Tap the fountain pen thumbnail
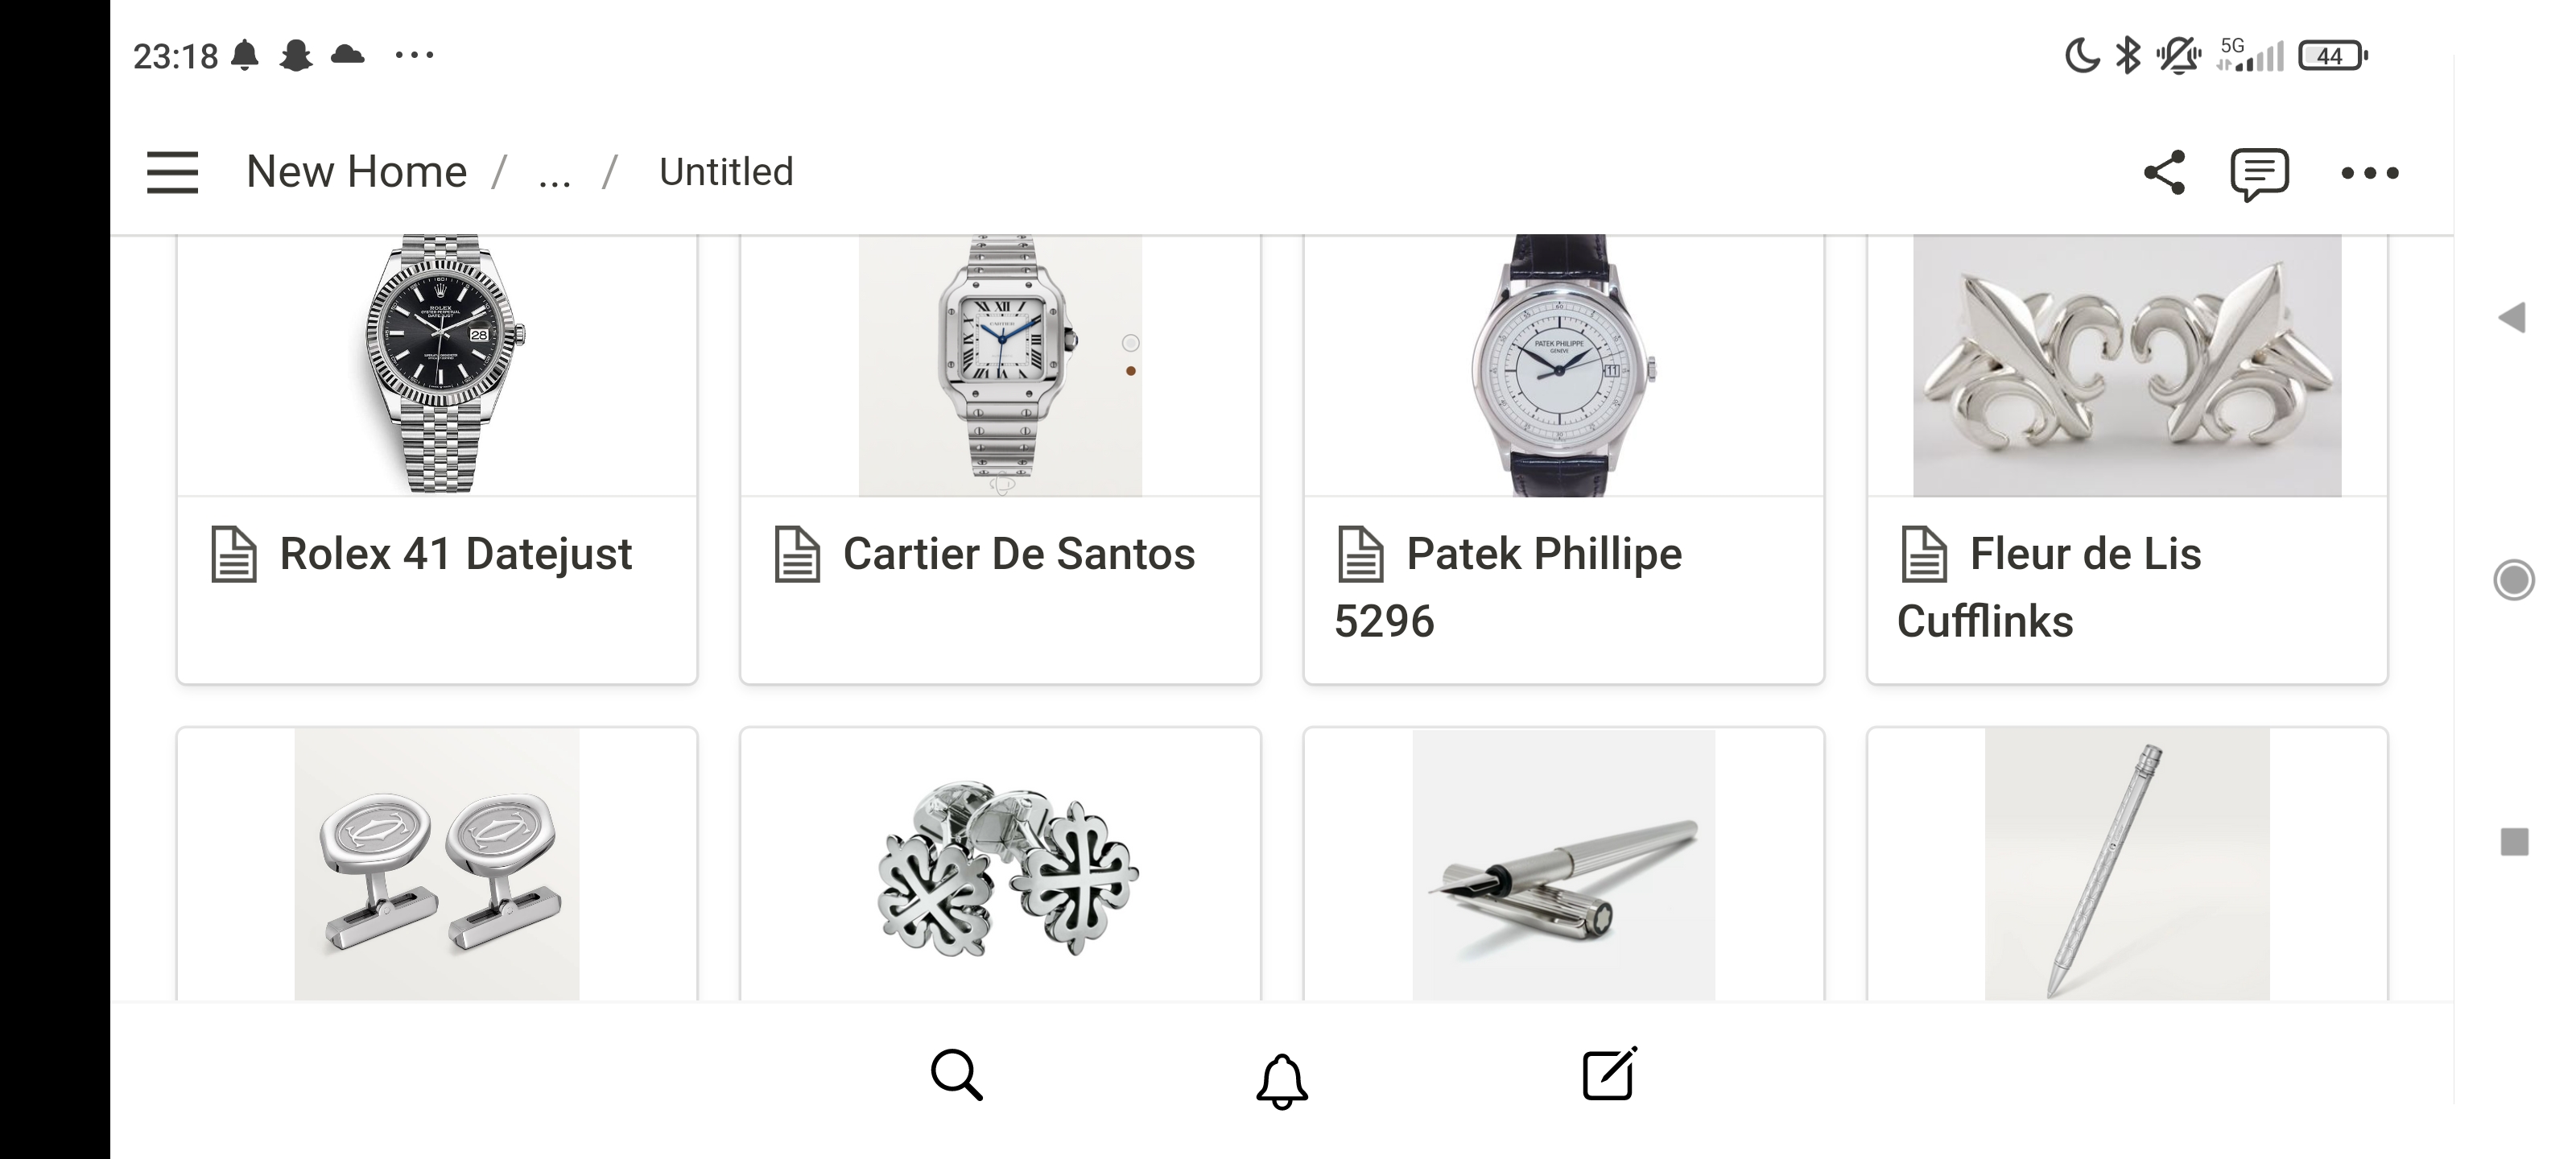Screen dimensions: 2576x1159 (1563, 865)
